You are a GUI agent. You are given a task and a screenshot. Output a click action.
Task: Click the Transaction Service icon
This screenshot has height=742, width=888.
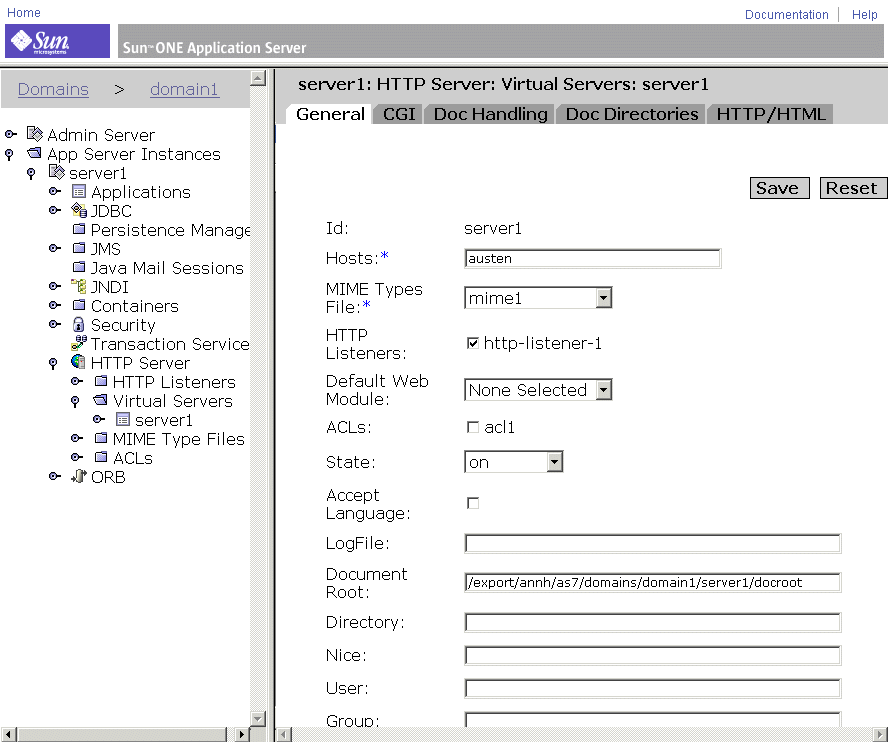[x=79, y=343]
